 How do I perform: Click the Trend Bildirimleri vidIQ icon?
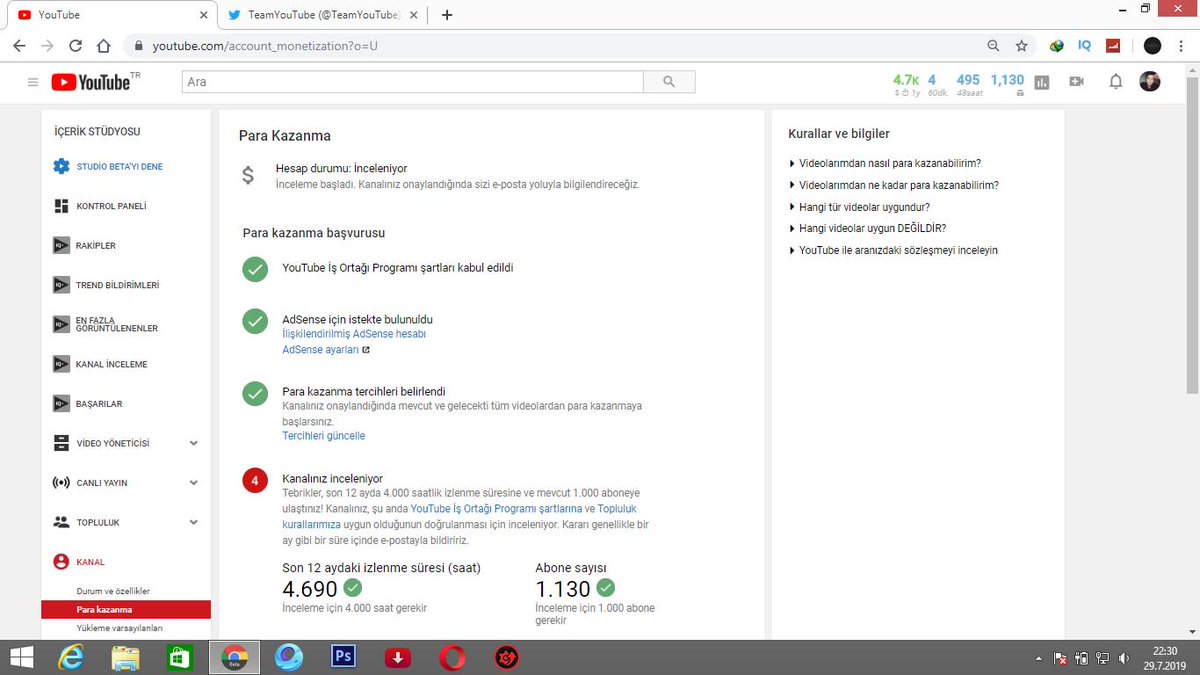point(61,285)
